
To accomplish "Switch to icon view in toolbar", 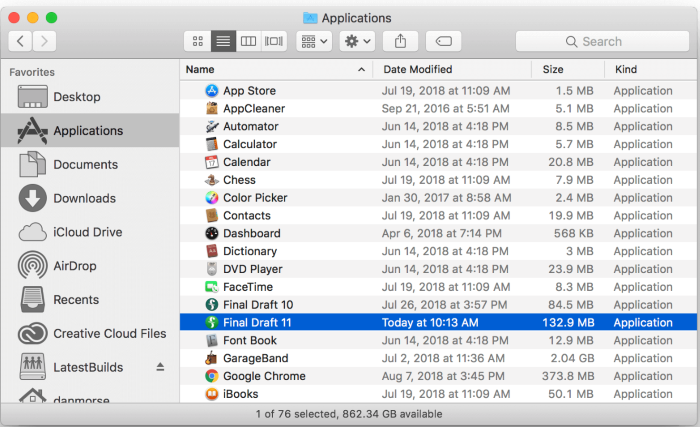I will pyautogui.click(x=198, y=41).
